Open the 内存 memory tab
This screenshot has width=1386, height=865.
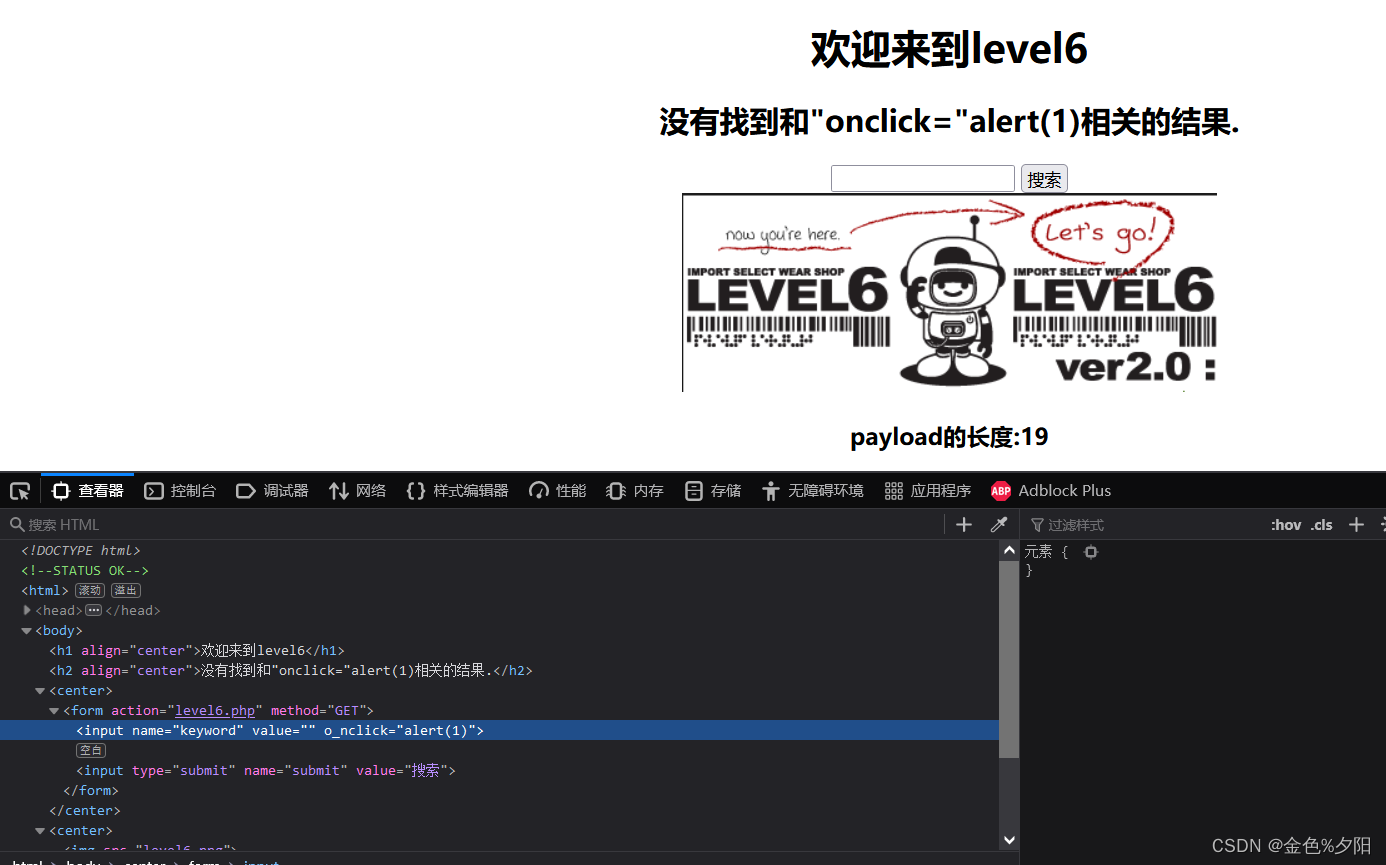[635, 491]
